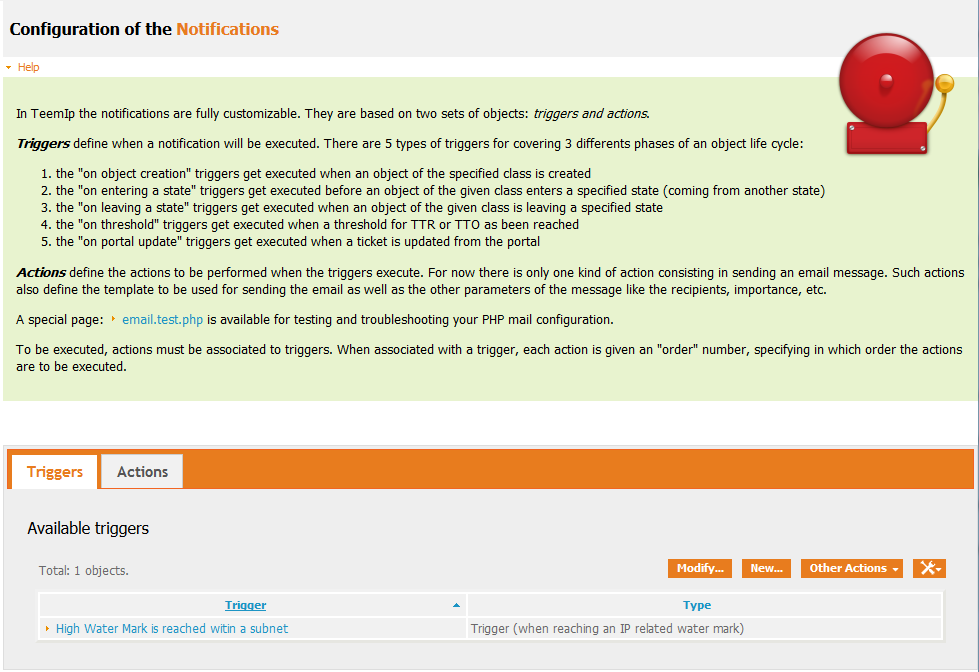
Task: Click the orange arrow before High Water Mark
Action: [47, 629]
